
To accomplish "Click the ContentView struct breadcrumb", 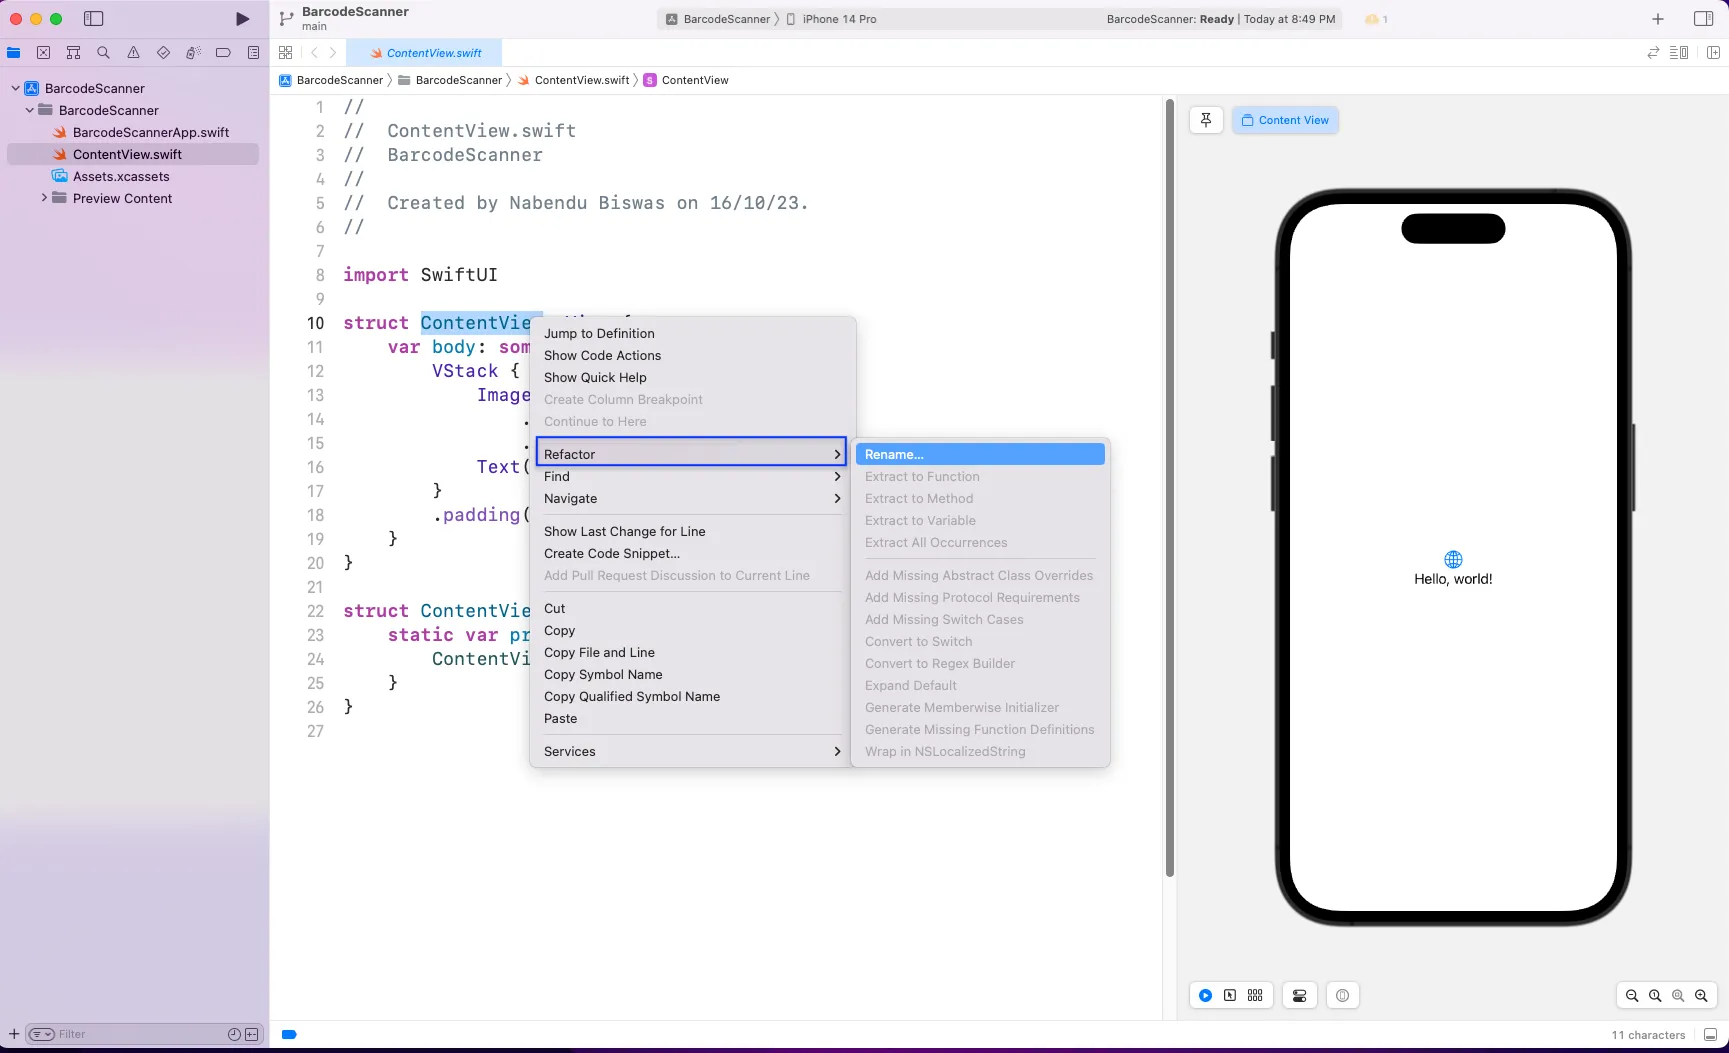I will [x=686, y=80].
